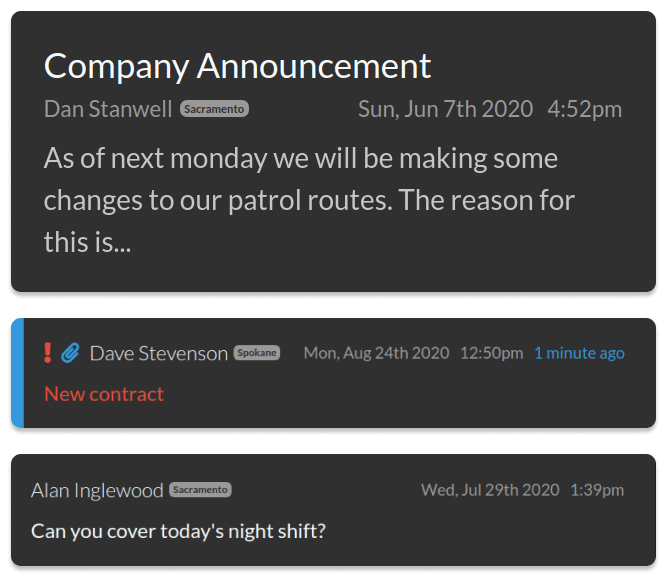
Task: Click the Sun, Jun 7th 2020 date
Action: 445,109
